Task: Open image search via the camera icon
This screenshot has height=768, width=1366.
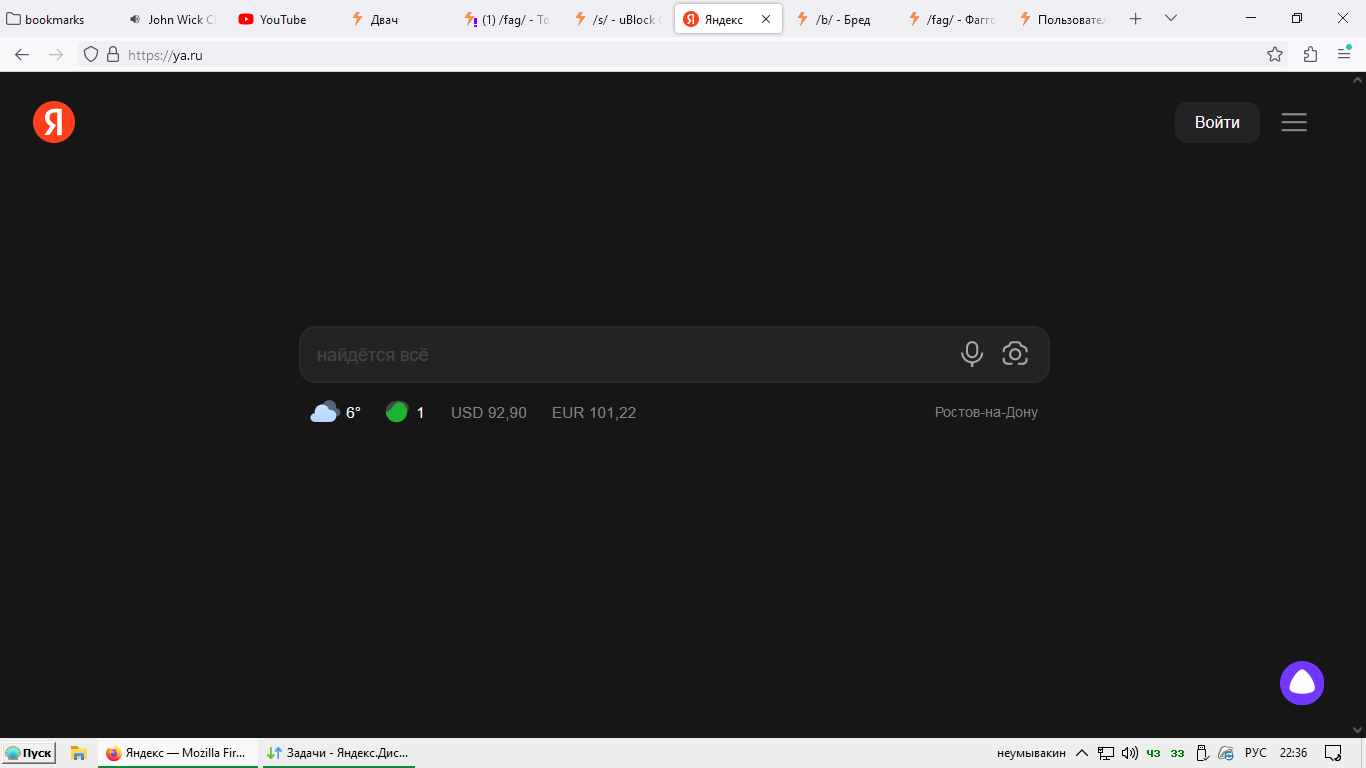Action: pyautogui.click(x=1016, y=353)
